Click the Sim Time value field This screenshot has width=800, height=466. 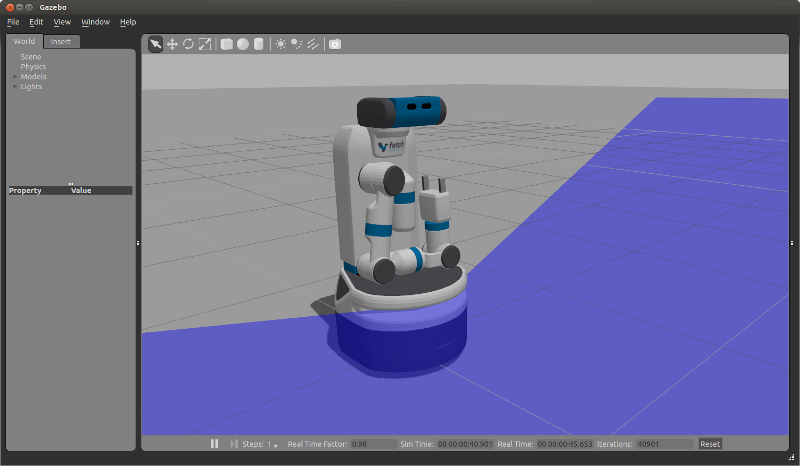[x=465, y=444]
